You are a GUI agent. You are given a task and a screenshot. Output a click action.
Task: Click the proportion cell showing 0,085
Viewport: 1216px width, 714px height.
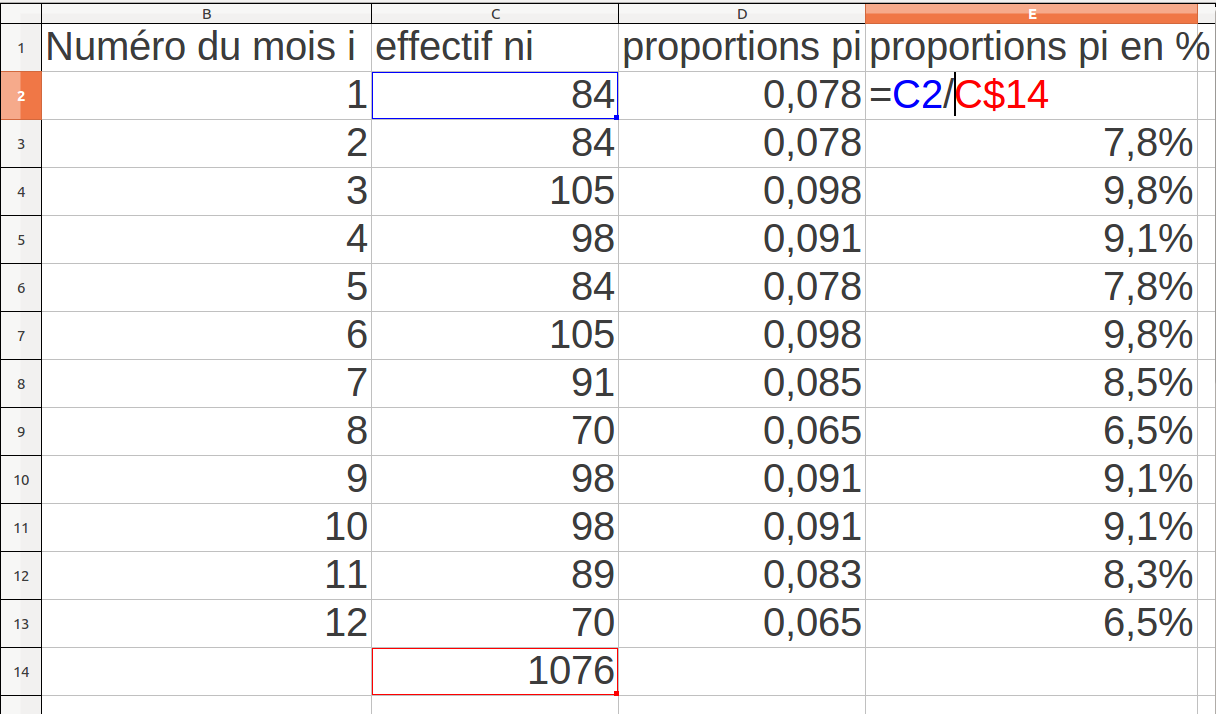pyautogui.click(x=742, y=383)
